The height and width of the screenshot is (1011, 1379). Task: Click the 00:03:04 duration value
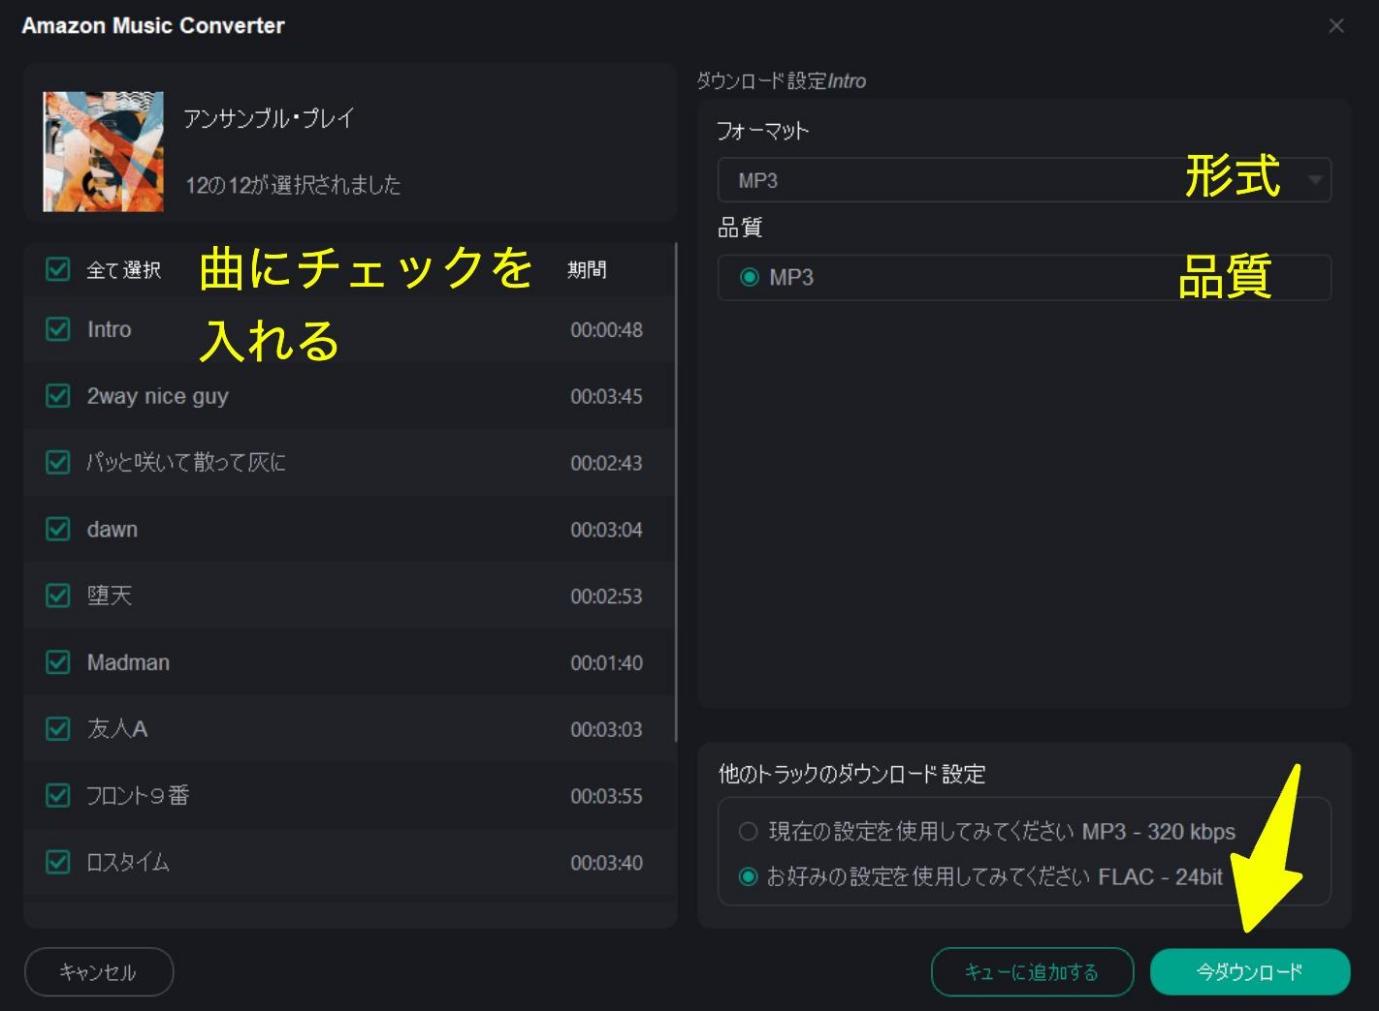pos(606,529)
